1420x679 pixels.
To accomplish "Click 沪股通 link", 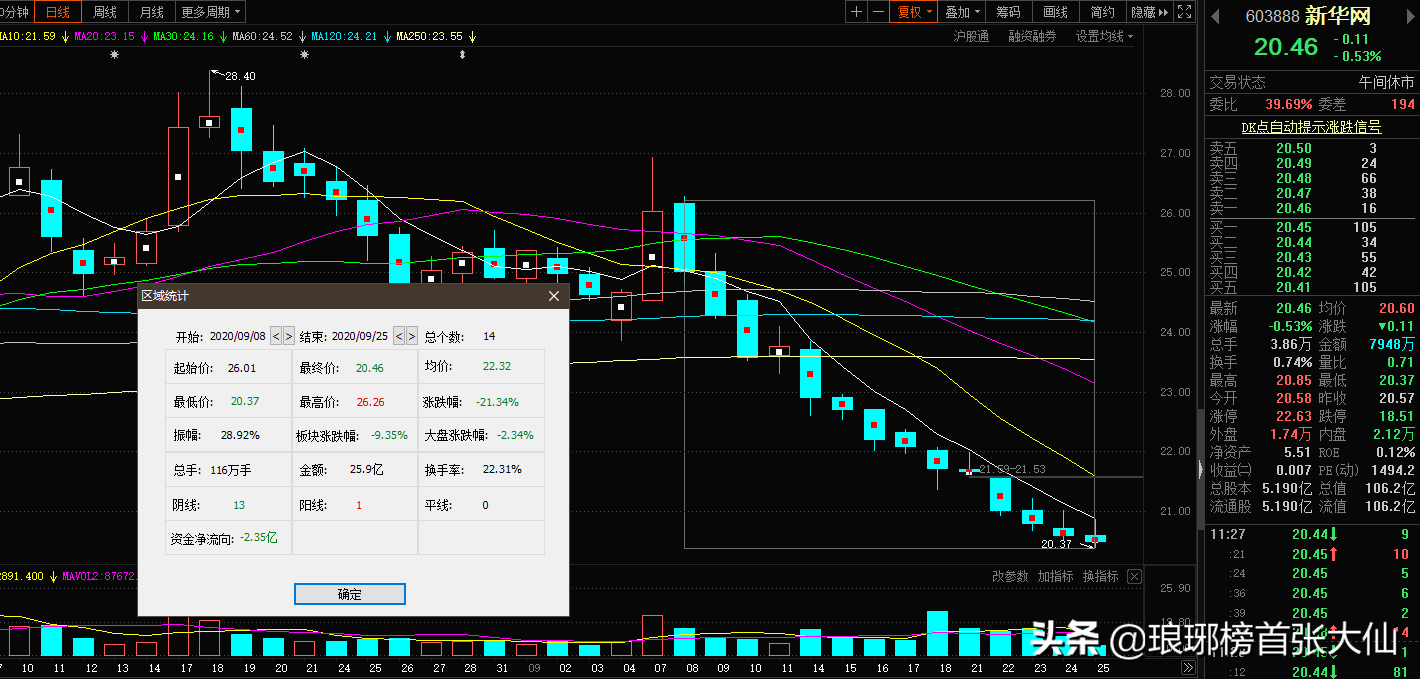I will pos(971,36).
